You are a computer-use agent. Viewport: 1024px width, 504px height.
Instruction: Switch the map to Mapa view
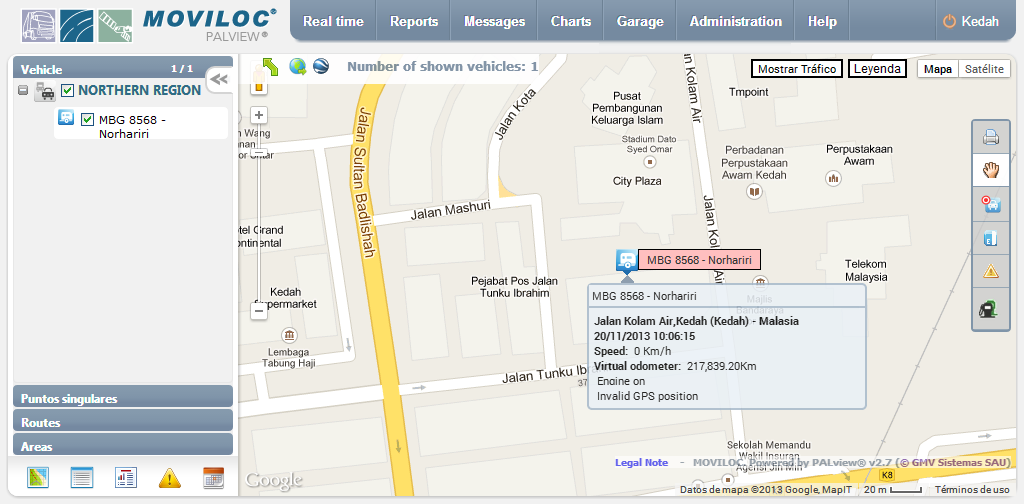938,69
